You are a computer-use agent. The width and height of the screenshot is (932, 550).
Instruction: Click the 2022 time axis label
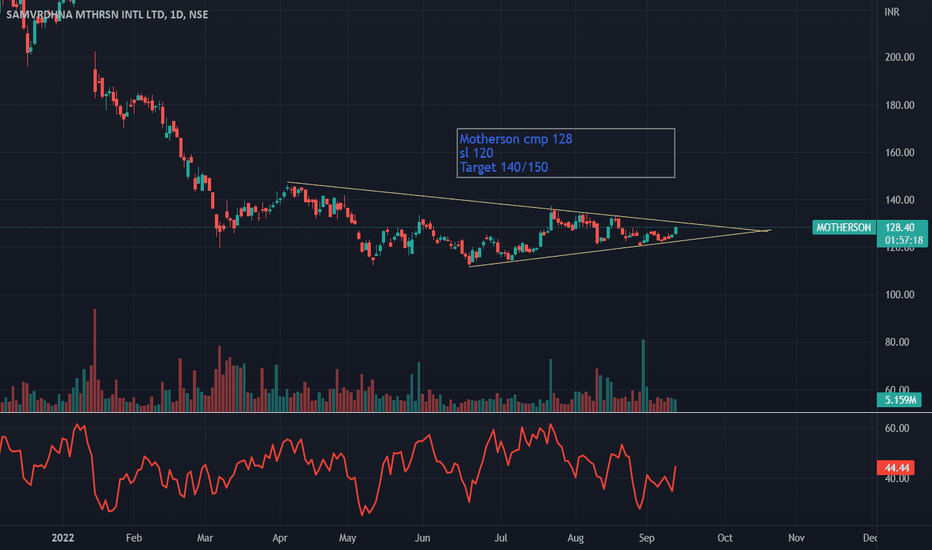click(63, 538)
